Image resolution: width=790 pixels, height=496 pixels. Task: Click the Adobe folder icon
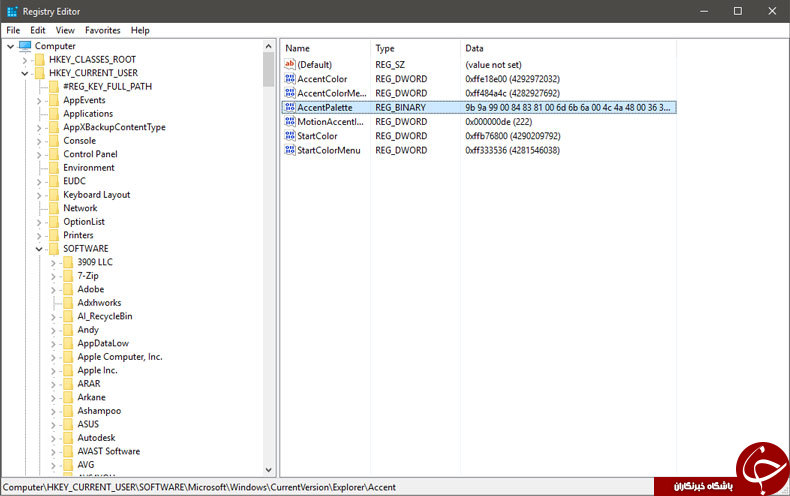click(68, 289)
